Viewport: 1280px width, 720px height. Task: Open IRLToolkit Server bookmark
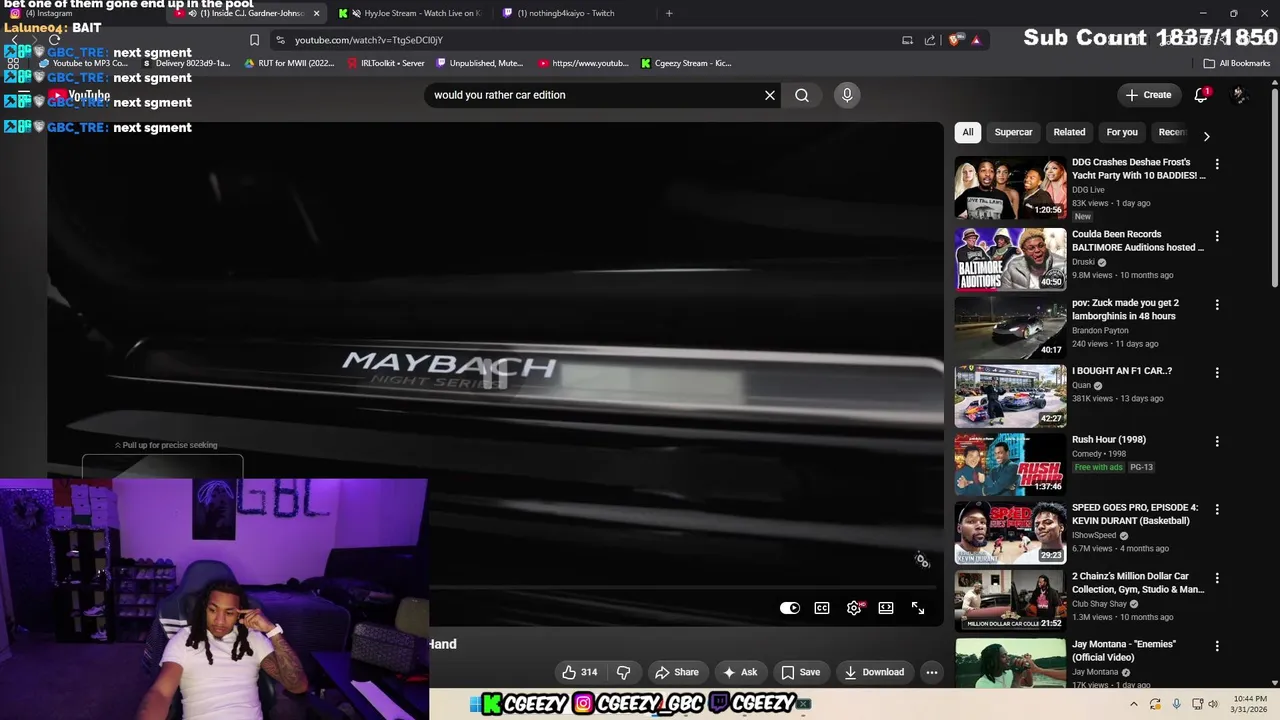point(385,63)
